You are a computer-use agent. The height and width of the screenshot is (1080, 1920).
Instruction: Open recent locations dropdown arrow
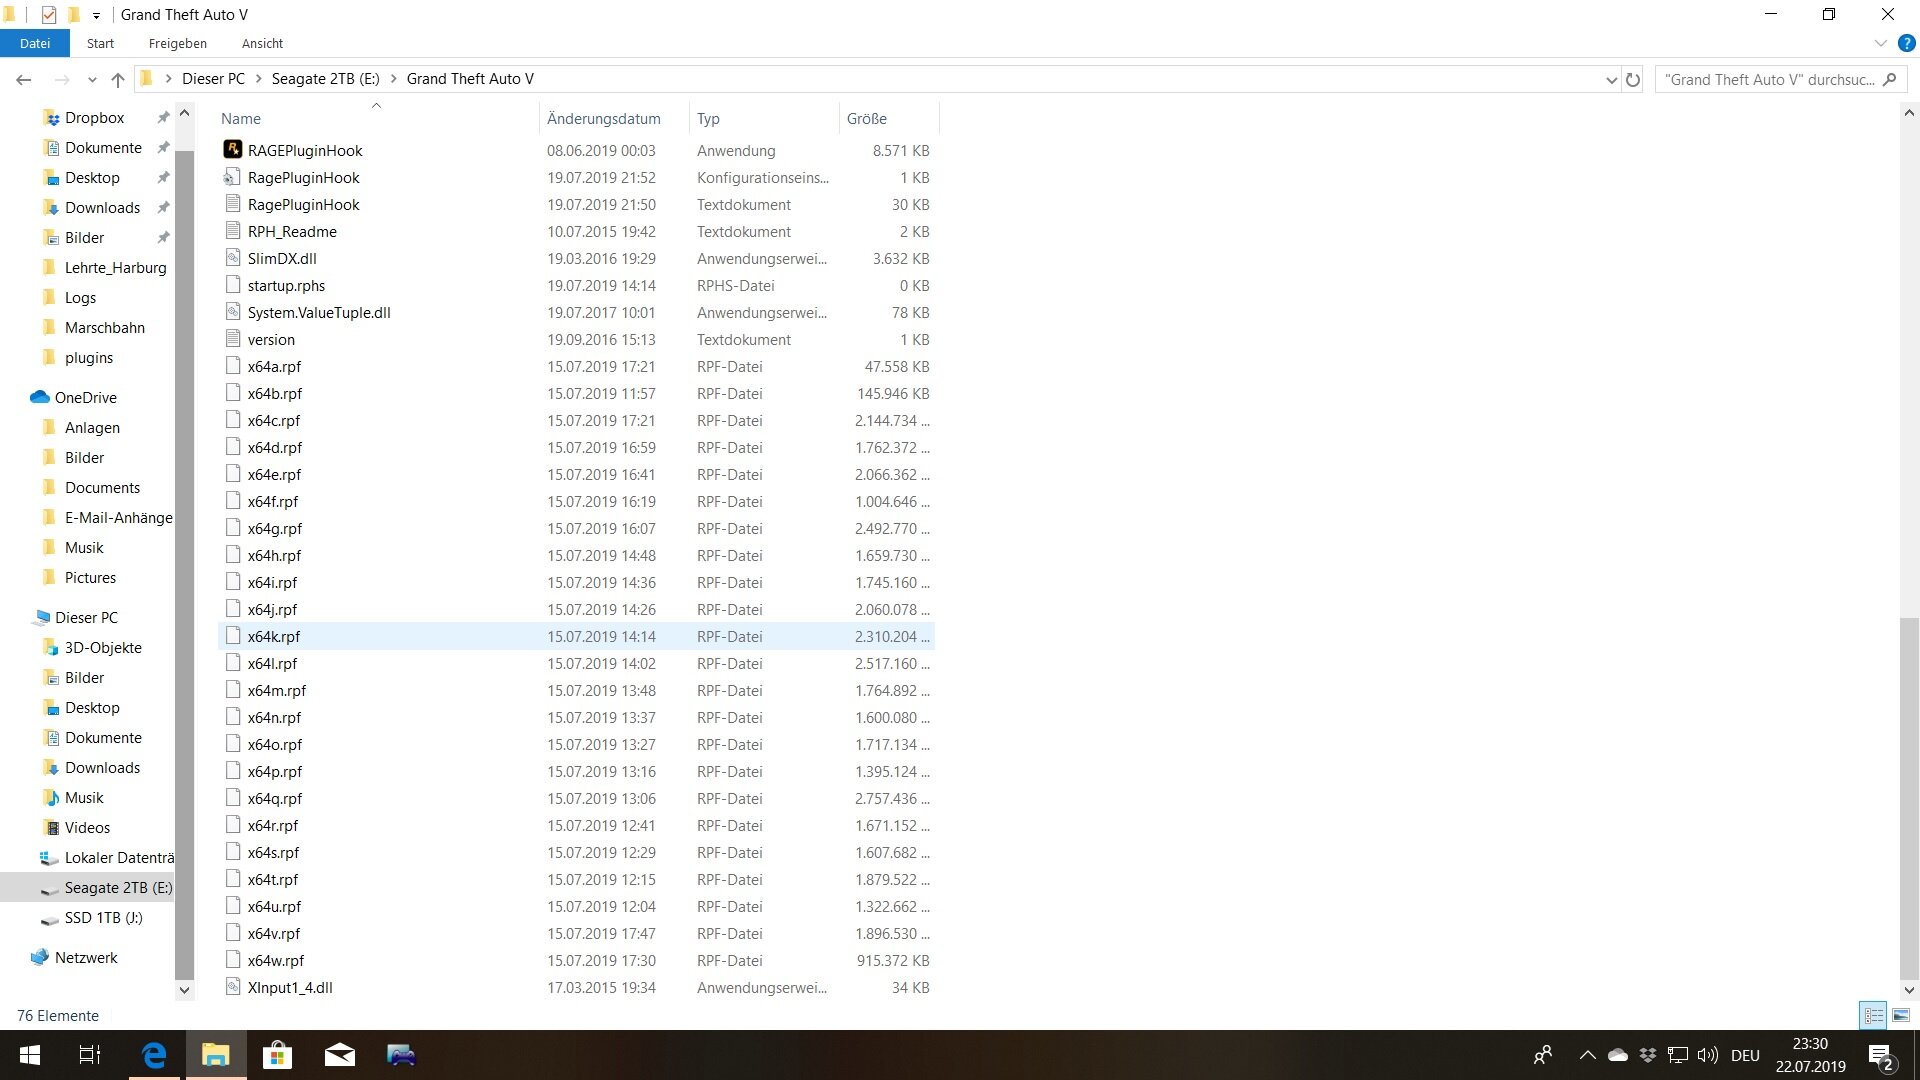click(x=92, y=79)
